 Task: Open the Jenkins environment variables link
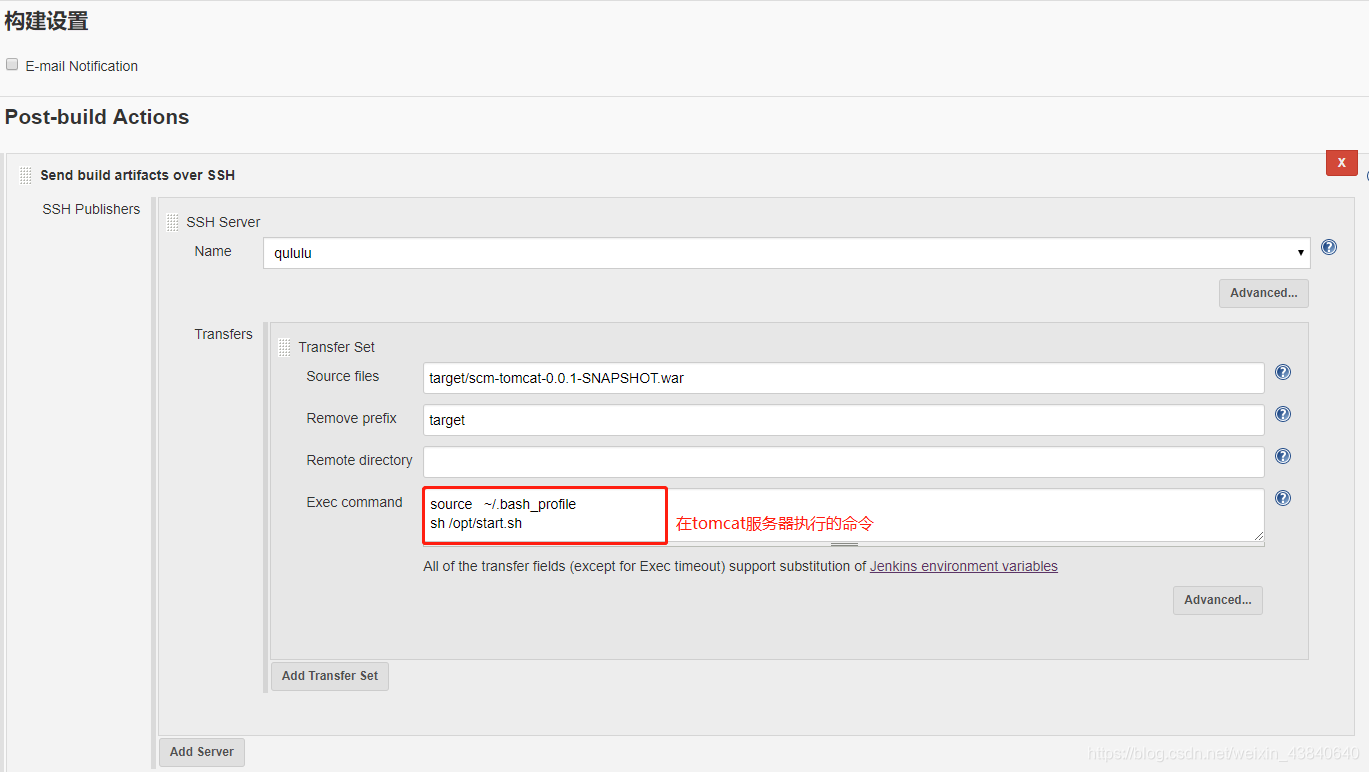point(964,566)
